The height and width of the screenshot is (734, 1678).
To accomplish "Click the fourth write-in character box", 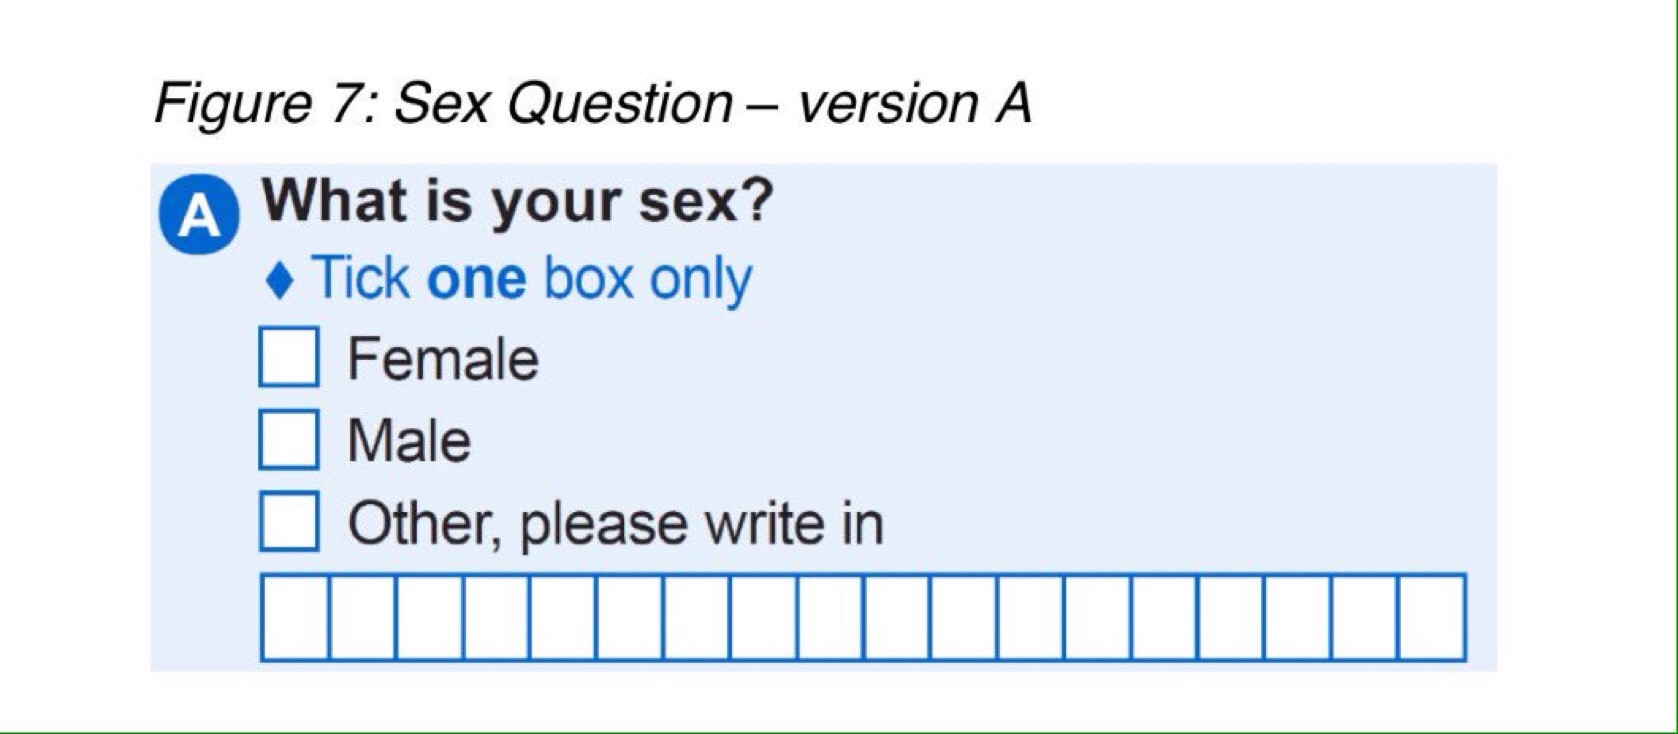I will (496, 617).
